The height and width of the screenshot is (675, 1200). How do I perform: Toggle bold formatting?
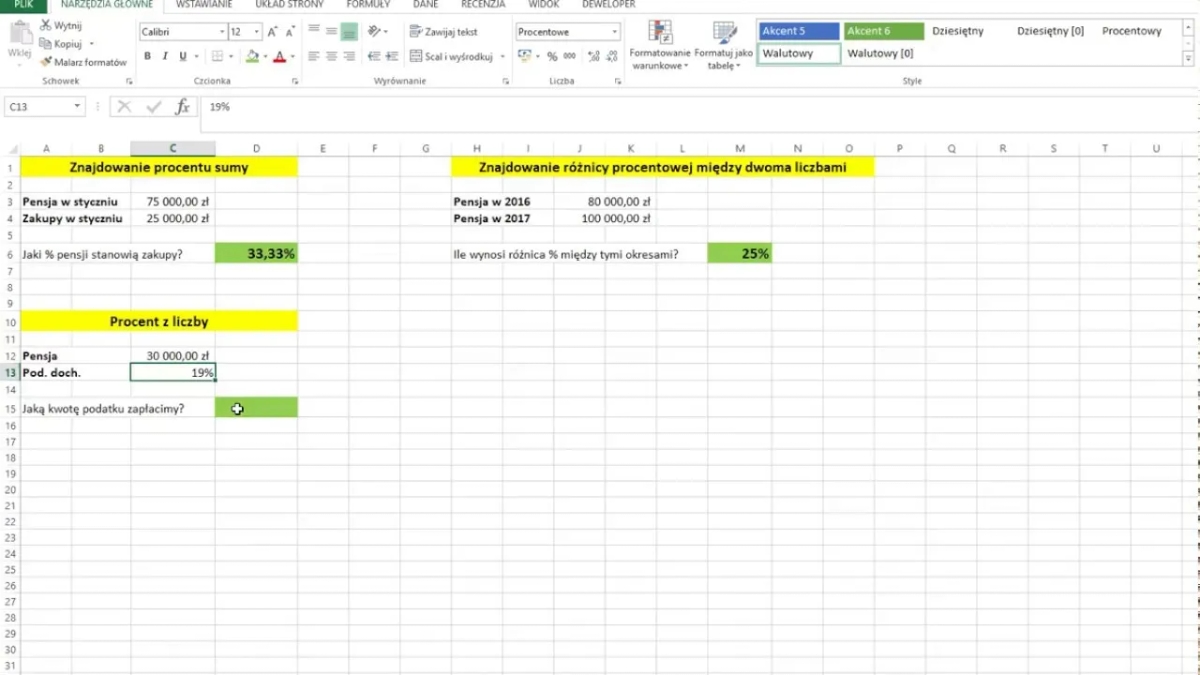(x=148, y=57)
